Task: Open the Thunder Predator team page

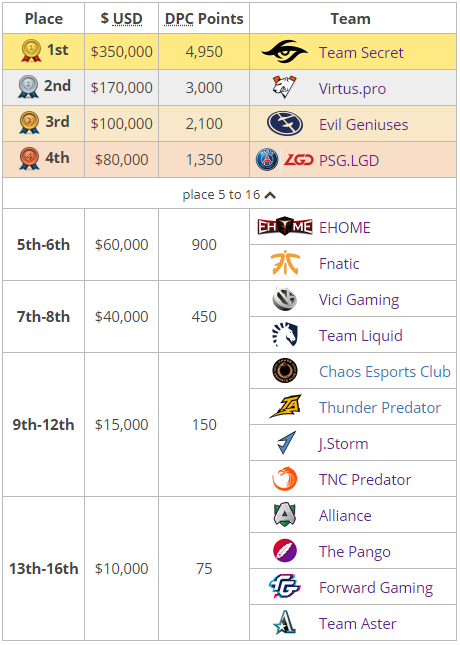Action: [x=380, y=408]
